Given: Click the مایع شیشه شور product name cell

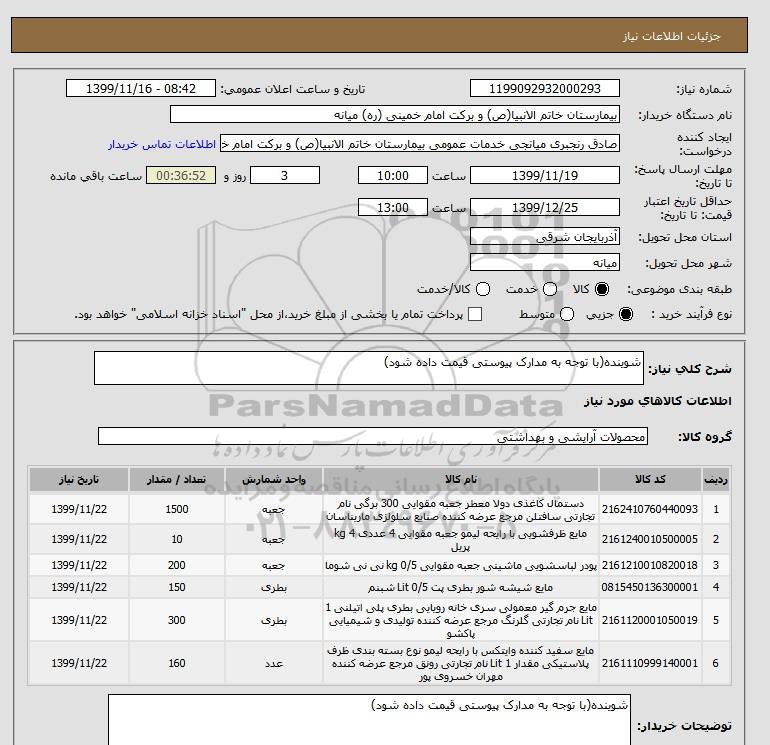Looking at the screenshot, I should (461, 587).
